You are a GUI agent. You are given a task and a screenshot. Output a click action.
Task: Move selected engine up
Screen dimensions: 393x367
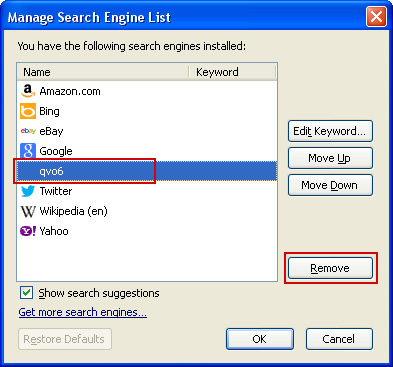coord(330,158)
